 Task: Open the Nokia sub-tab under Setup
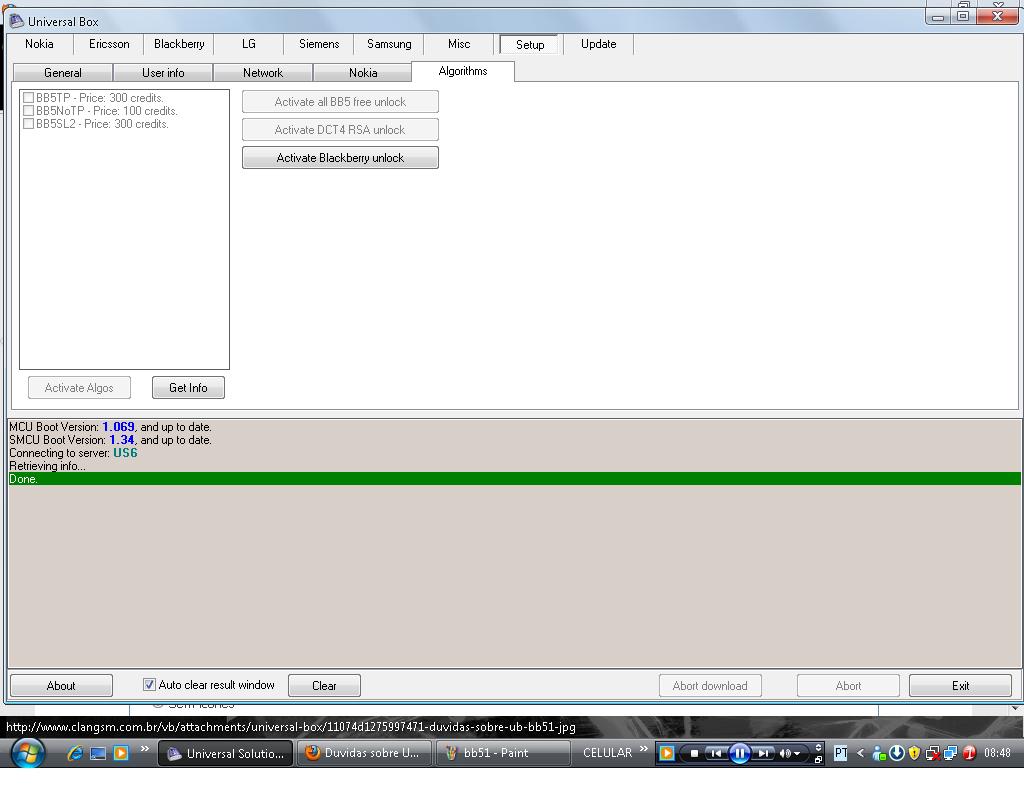(363, 72)
